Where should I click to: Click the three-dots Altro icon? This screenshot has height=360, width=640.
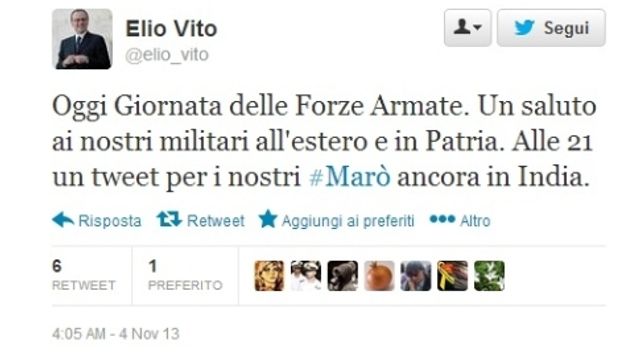(442, 219)
